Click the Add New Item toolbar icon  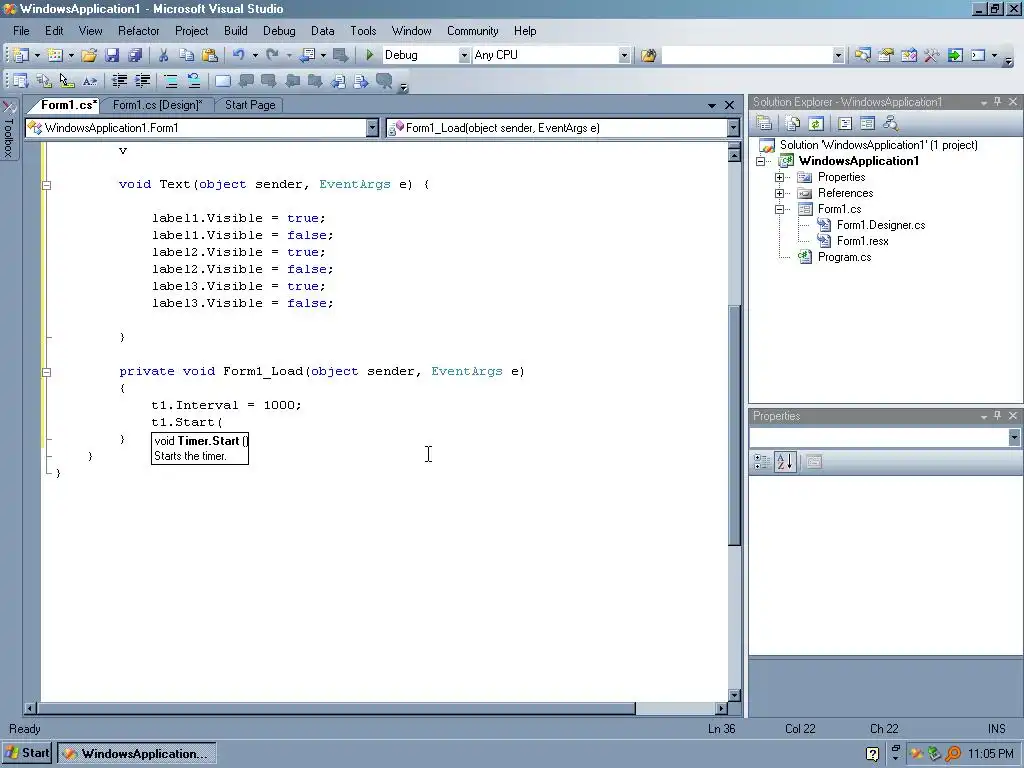(x=55, y=56)
